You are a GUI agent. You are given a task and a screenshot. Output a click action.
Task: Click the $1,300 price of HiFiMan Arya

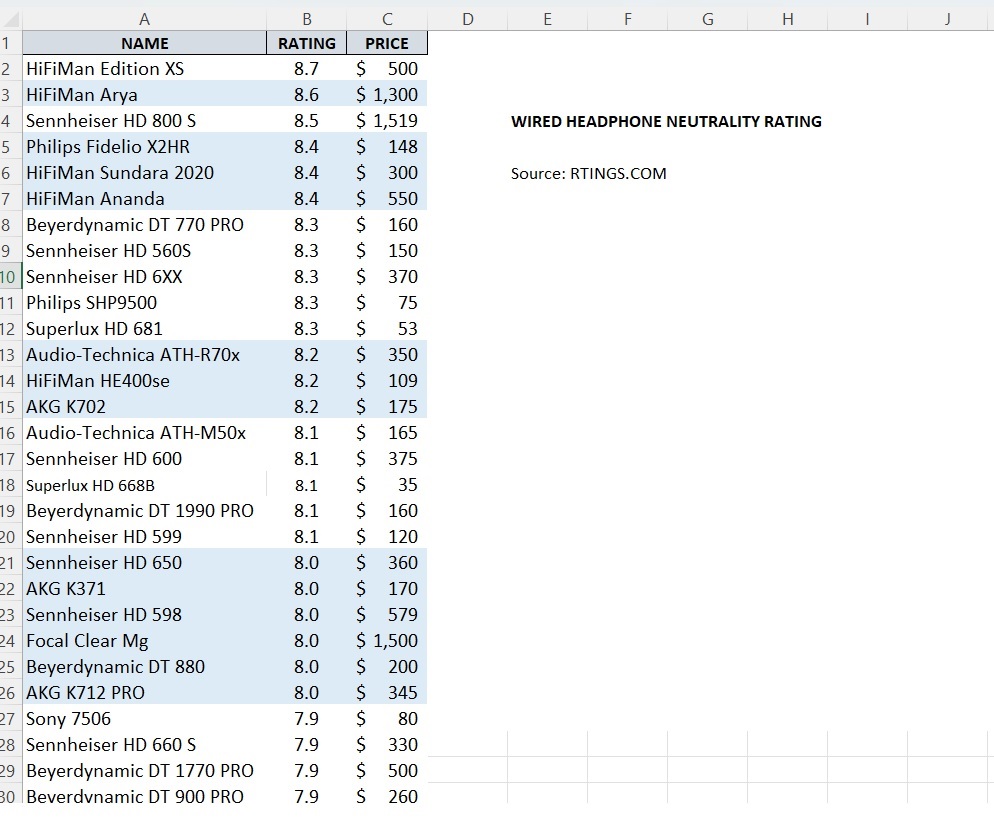pos(387,94)
